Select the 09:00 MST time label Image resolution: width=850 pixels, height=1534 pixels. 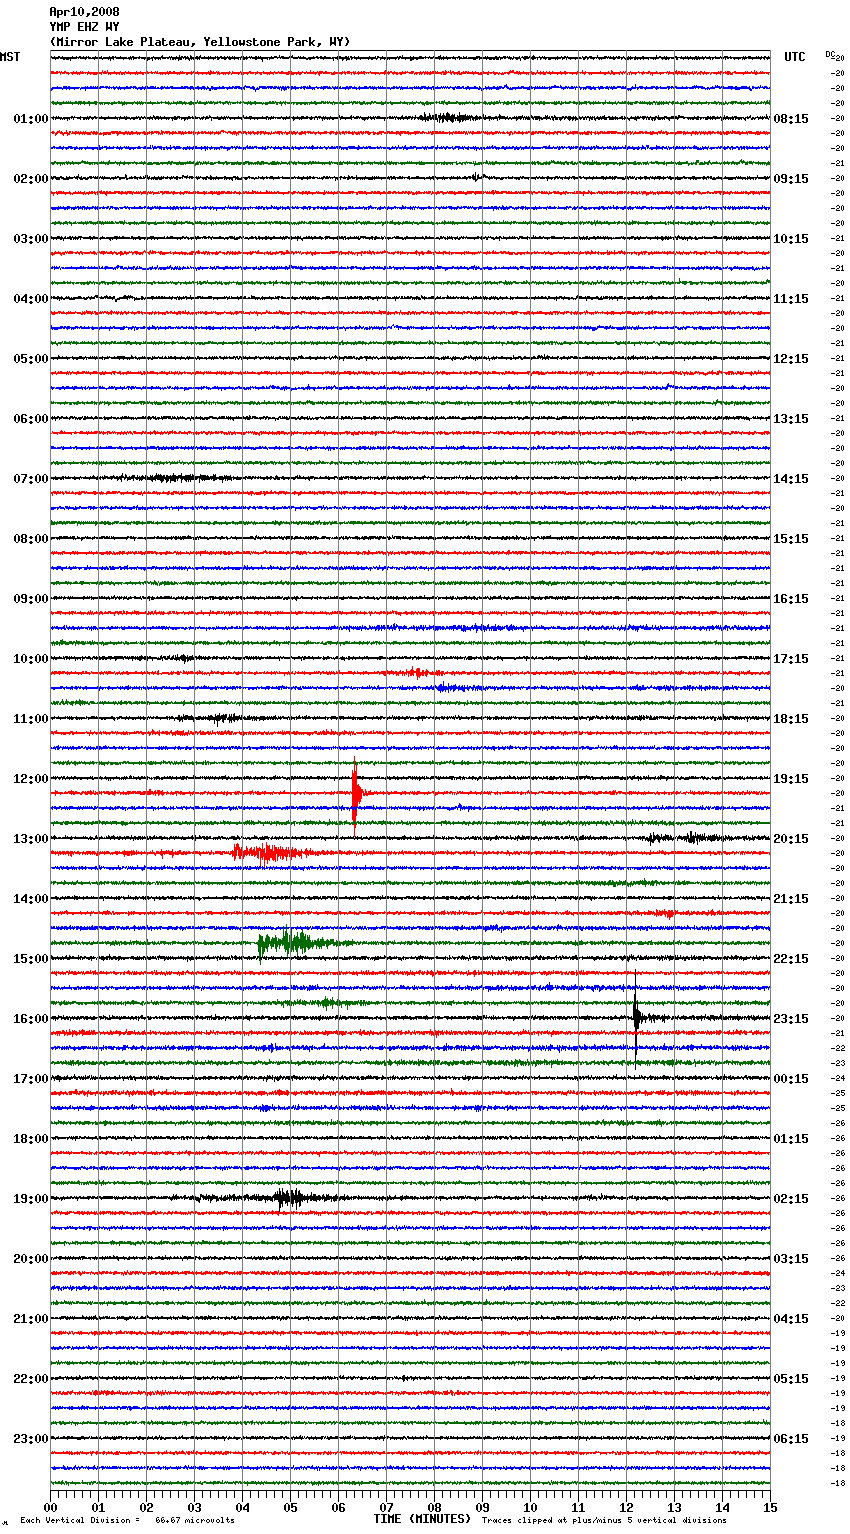point(31,599)
